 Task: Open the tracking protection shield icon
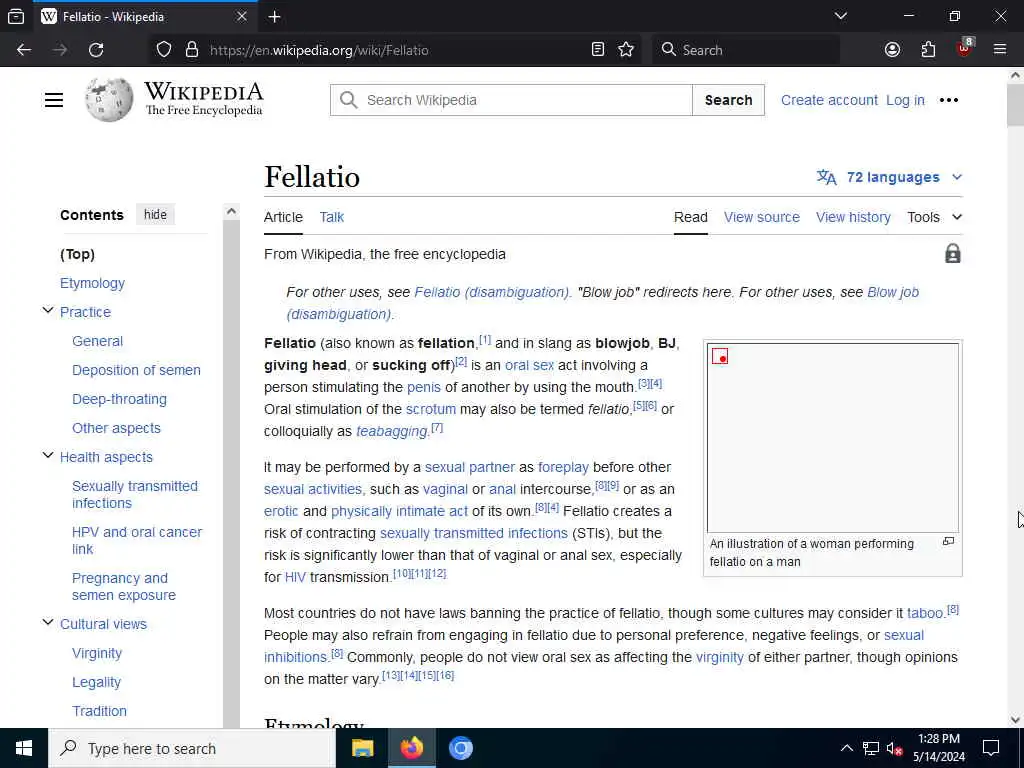pyautogui.click(x=164, y=50)
